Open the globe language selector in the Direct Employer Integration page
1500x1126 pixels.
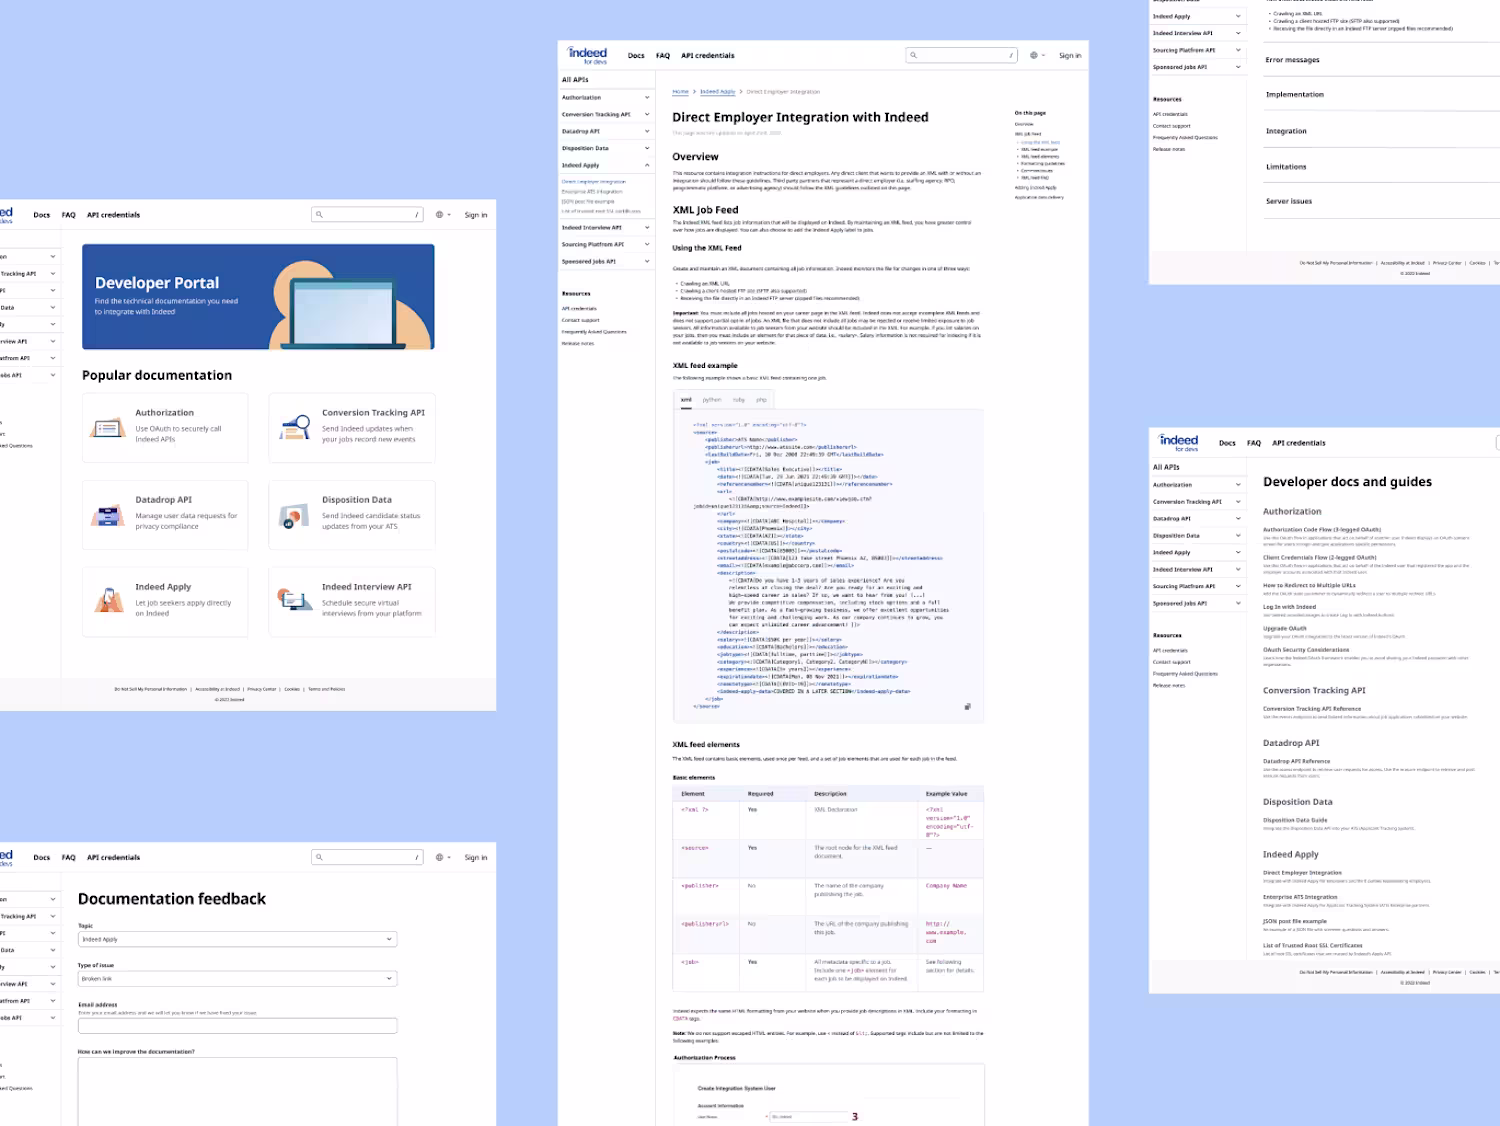(1037, 55)
